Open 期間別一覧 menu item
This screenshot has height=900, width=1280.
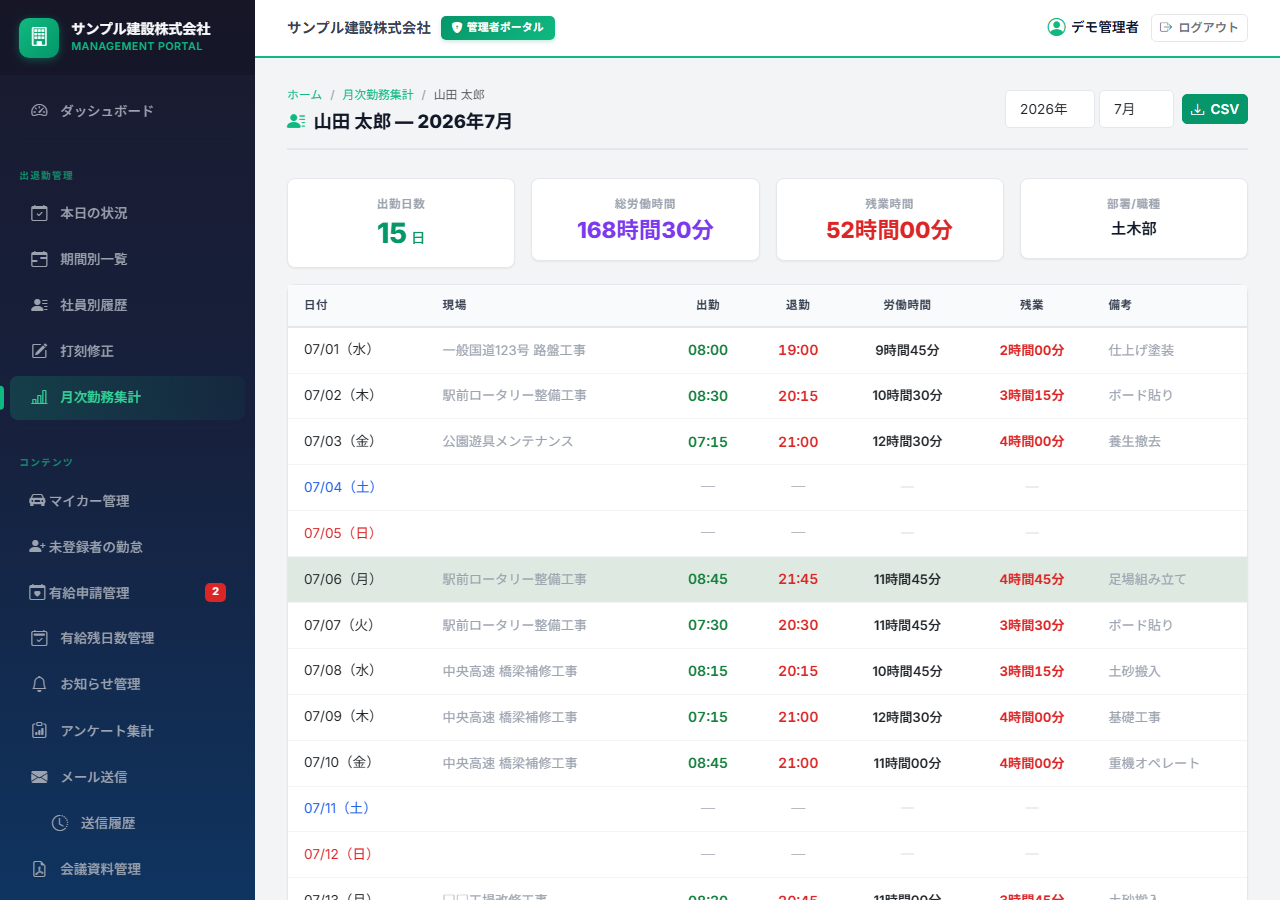pos(127,259)
